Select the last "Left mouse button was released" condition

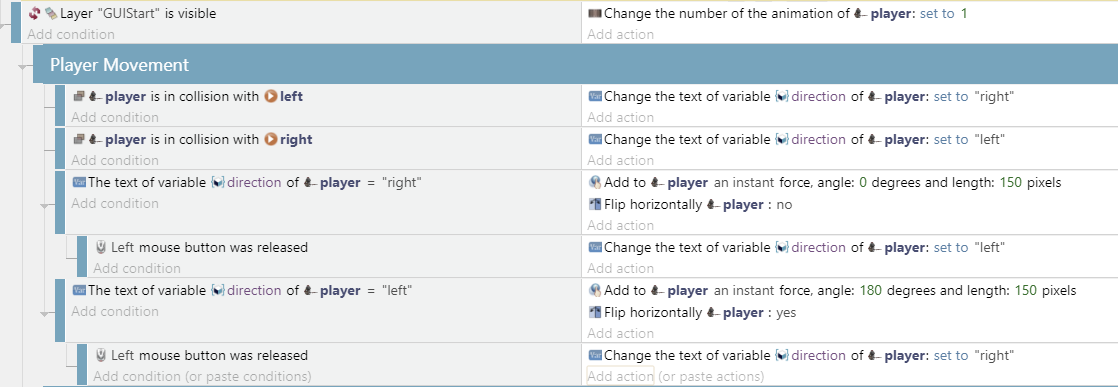(x=202, y=355)
